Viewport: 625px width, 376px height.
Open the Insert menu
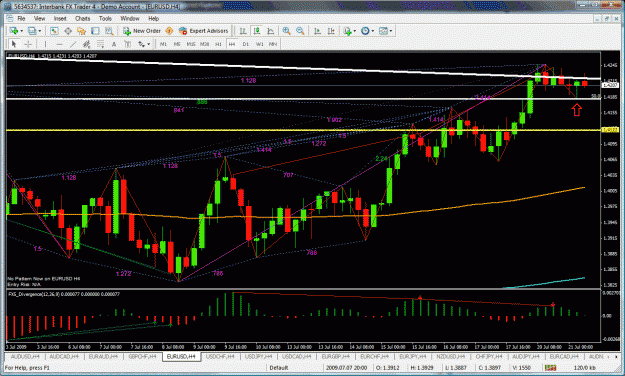(x=60, y=18)
